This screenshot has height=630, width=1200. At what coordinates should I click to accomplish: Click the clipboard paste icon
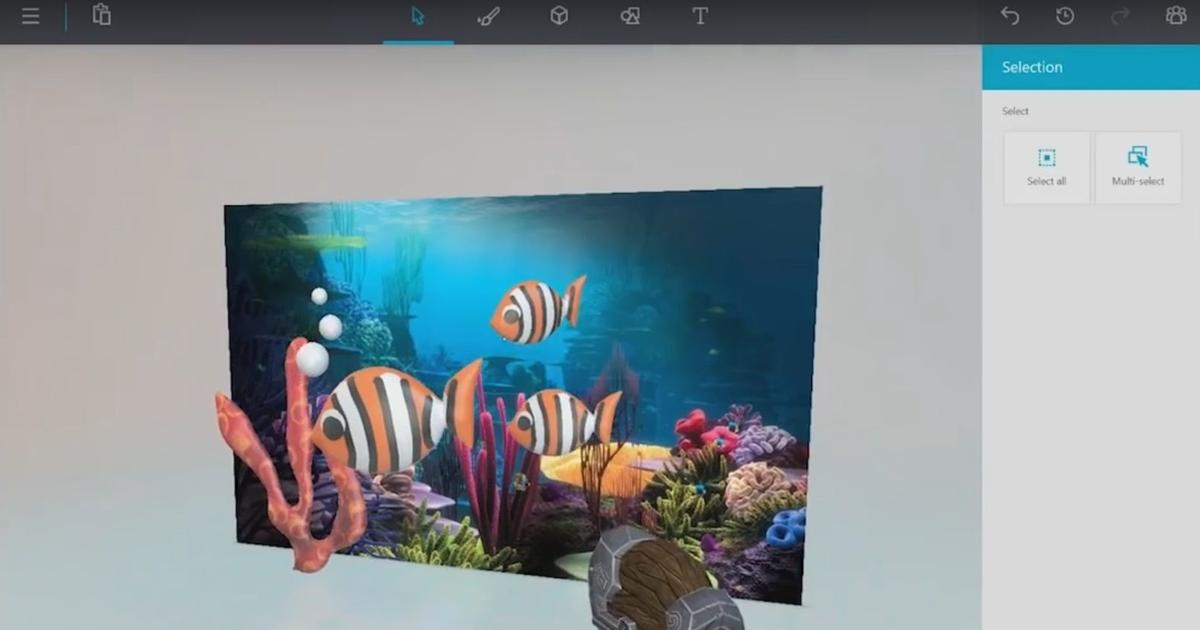[x=100, y=16]
